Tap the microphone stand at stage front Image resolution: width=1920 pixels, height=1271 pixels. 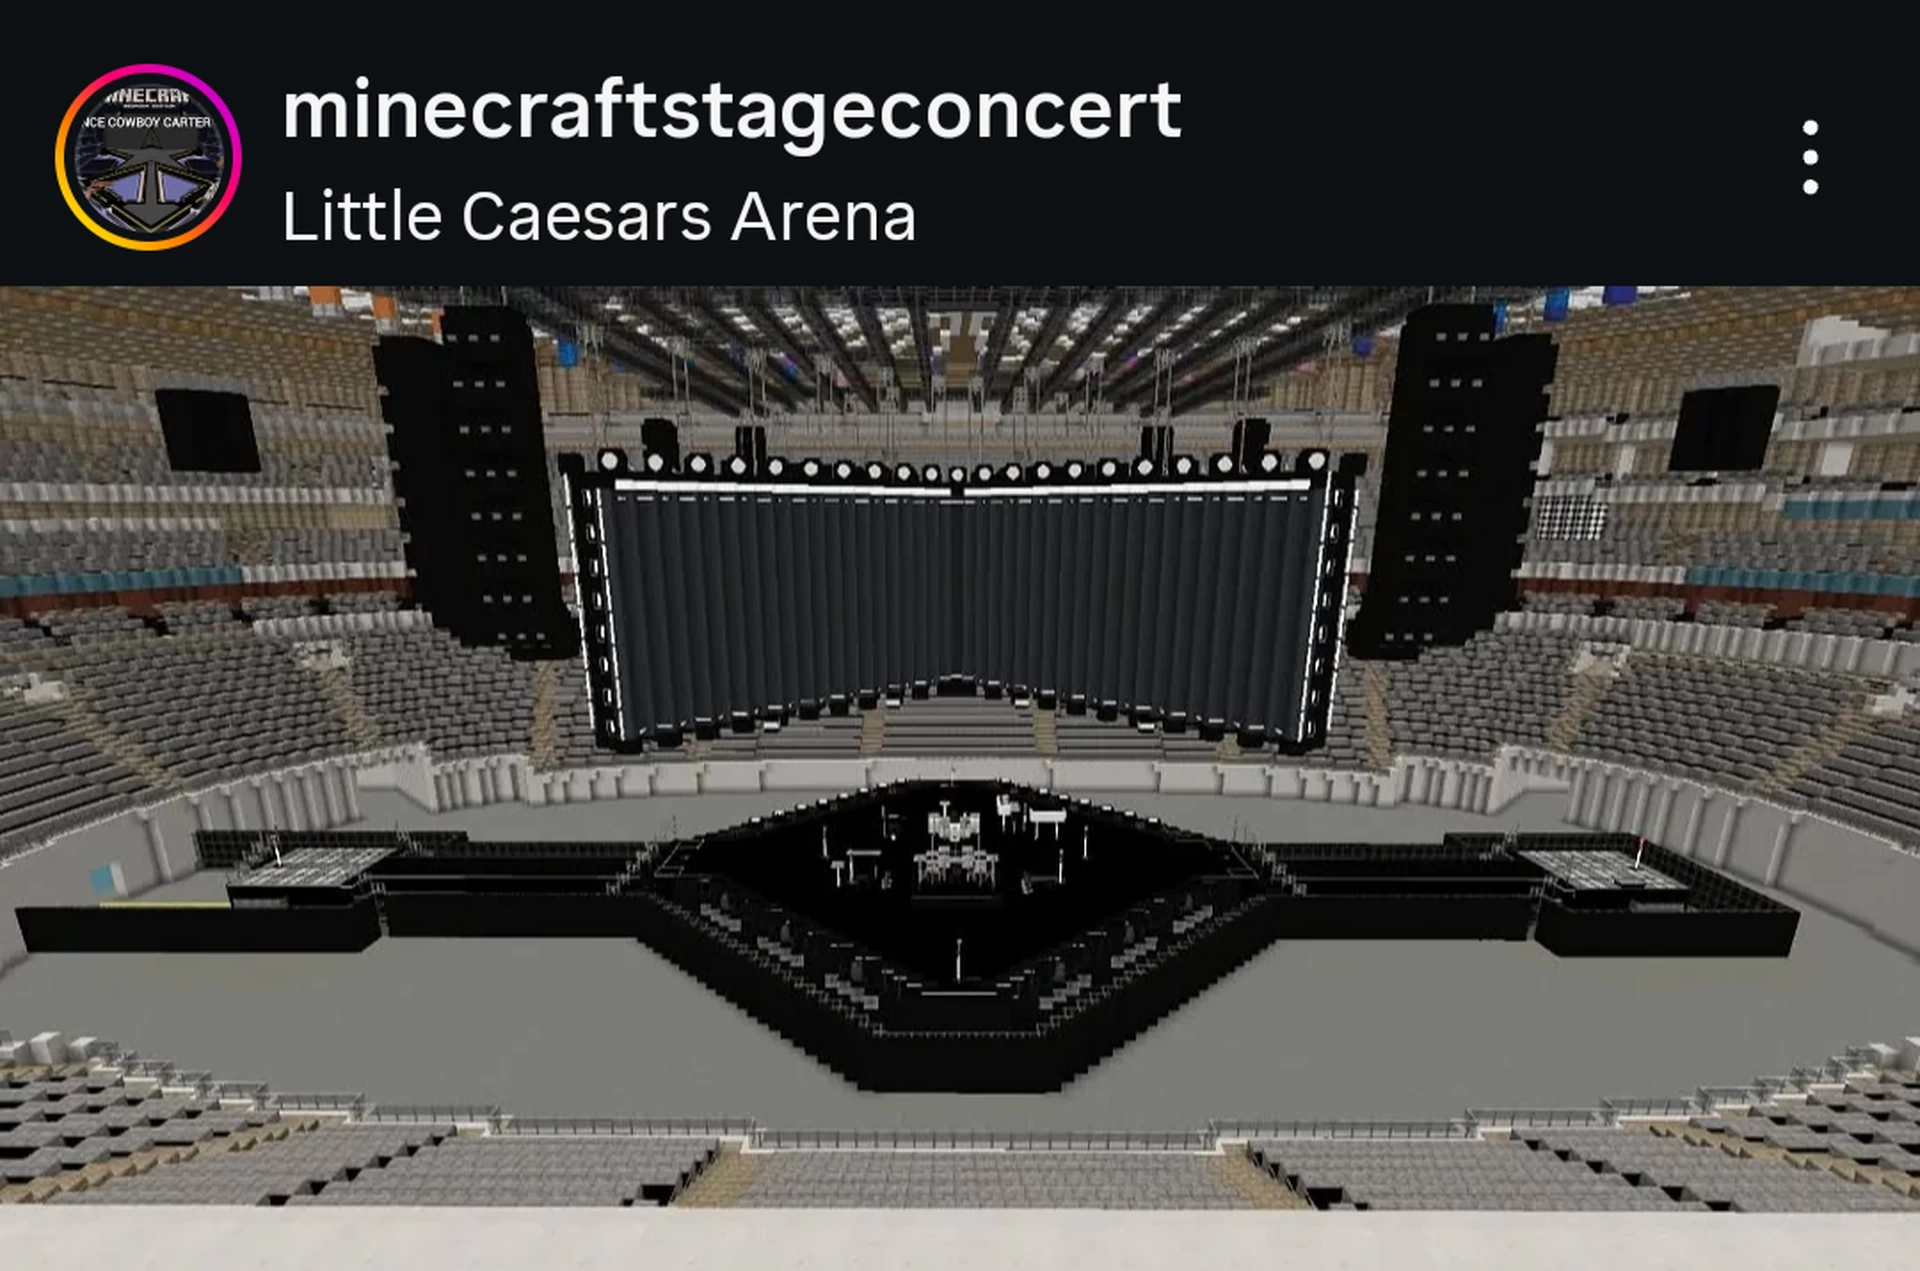tap(958, 960)
